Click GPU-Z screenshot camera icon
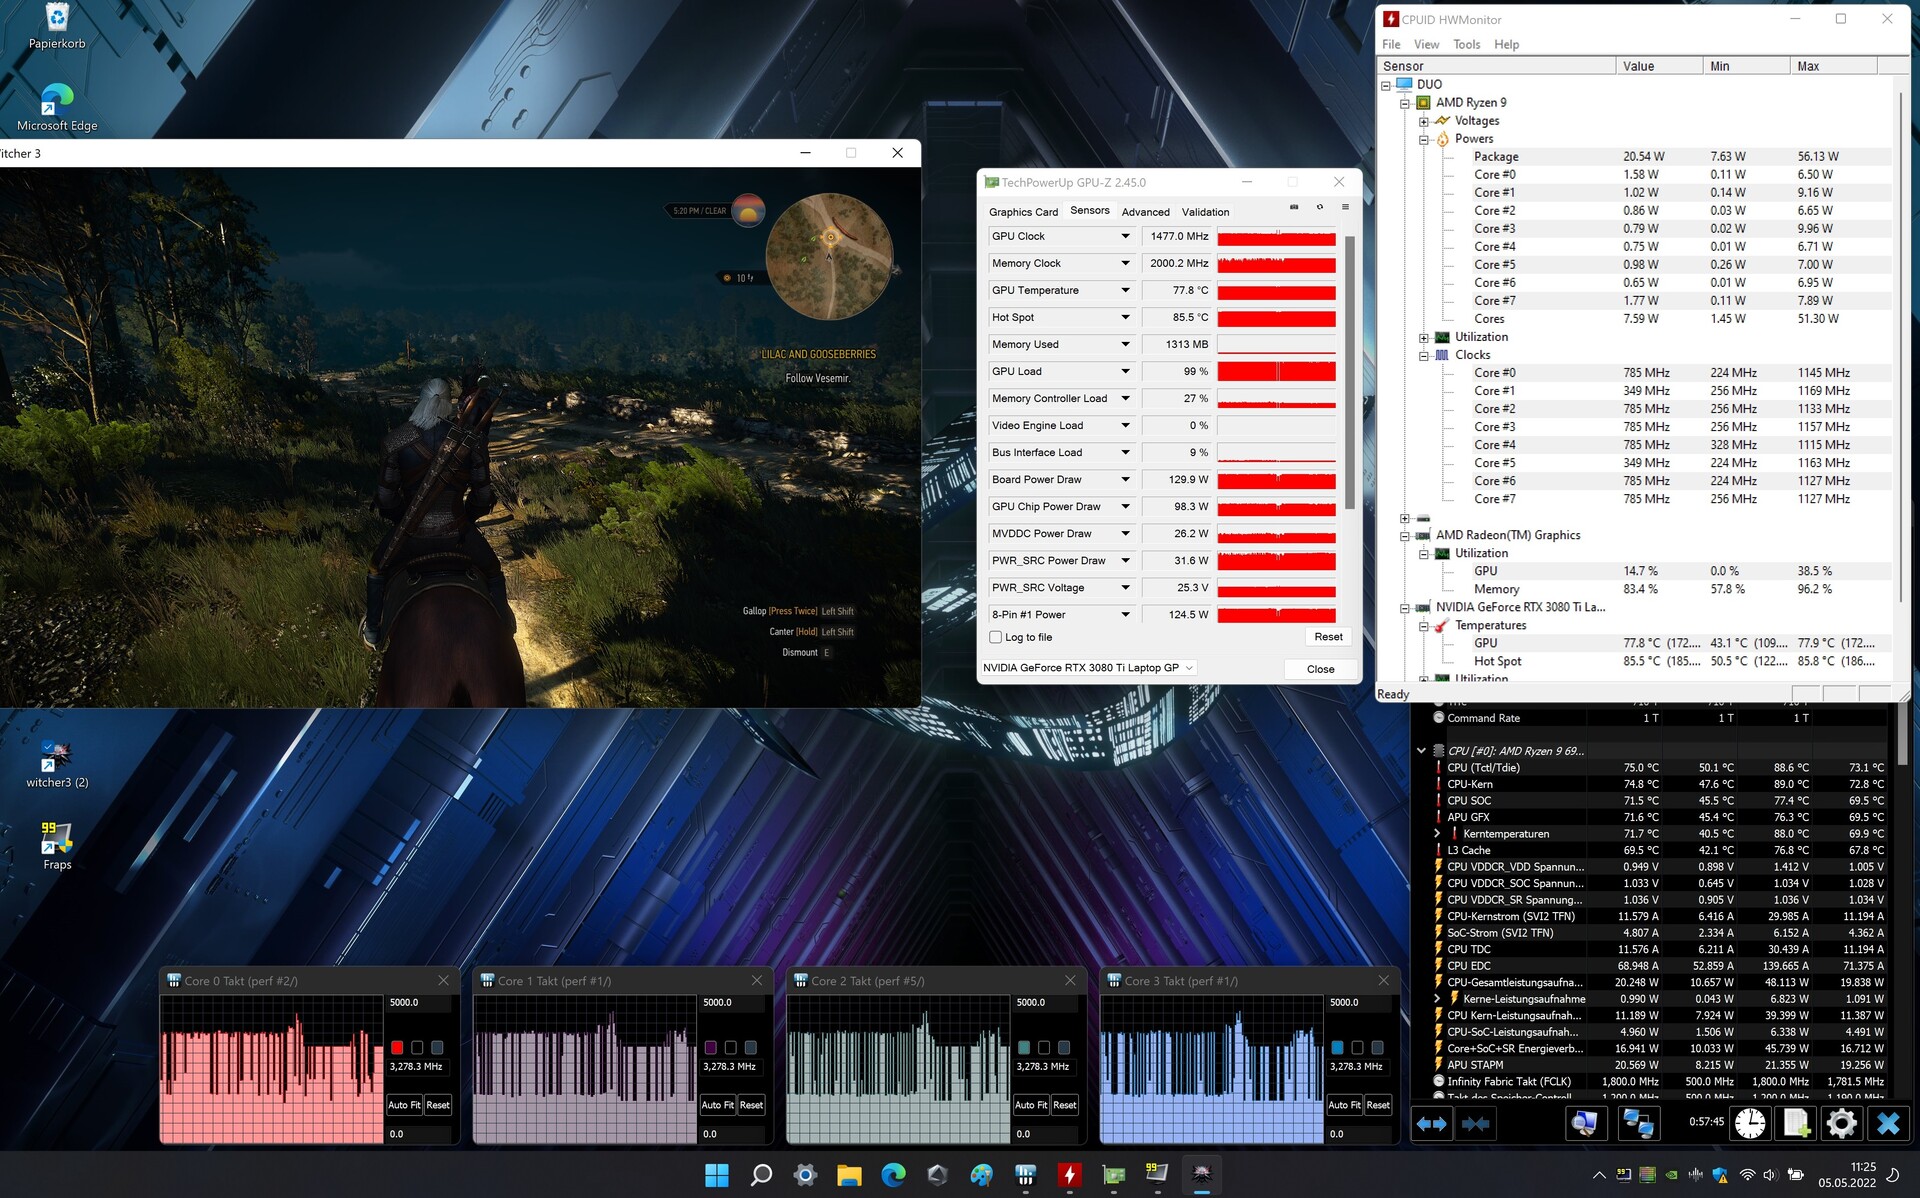 point(1294,207)
